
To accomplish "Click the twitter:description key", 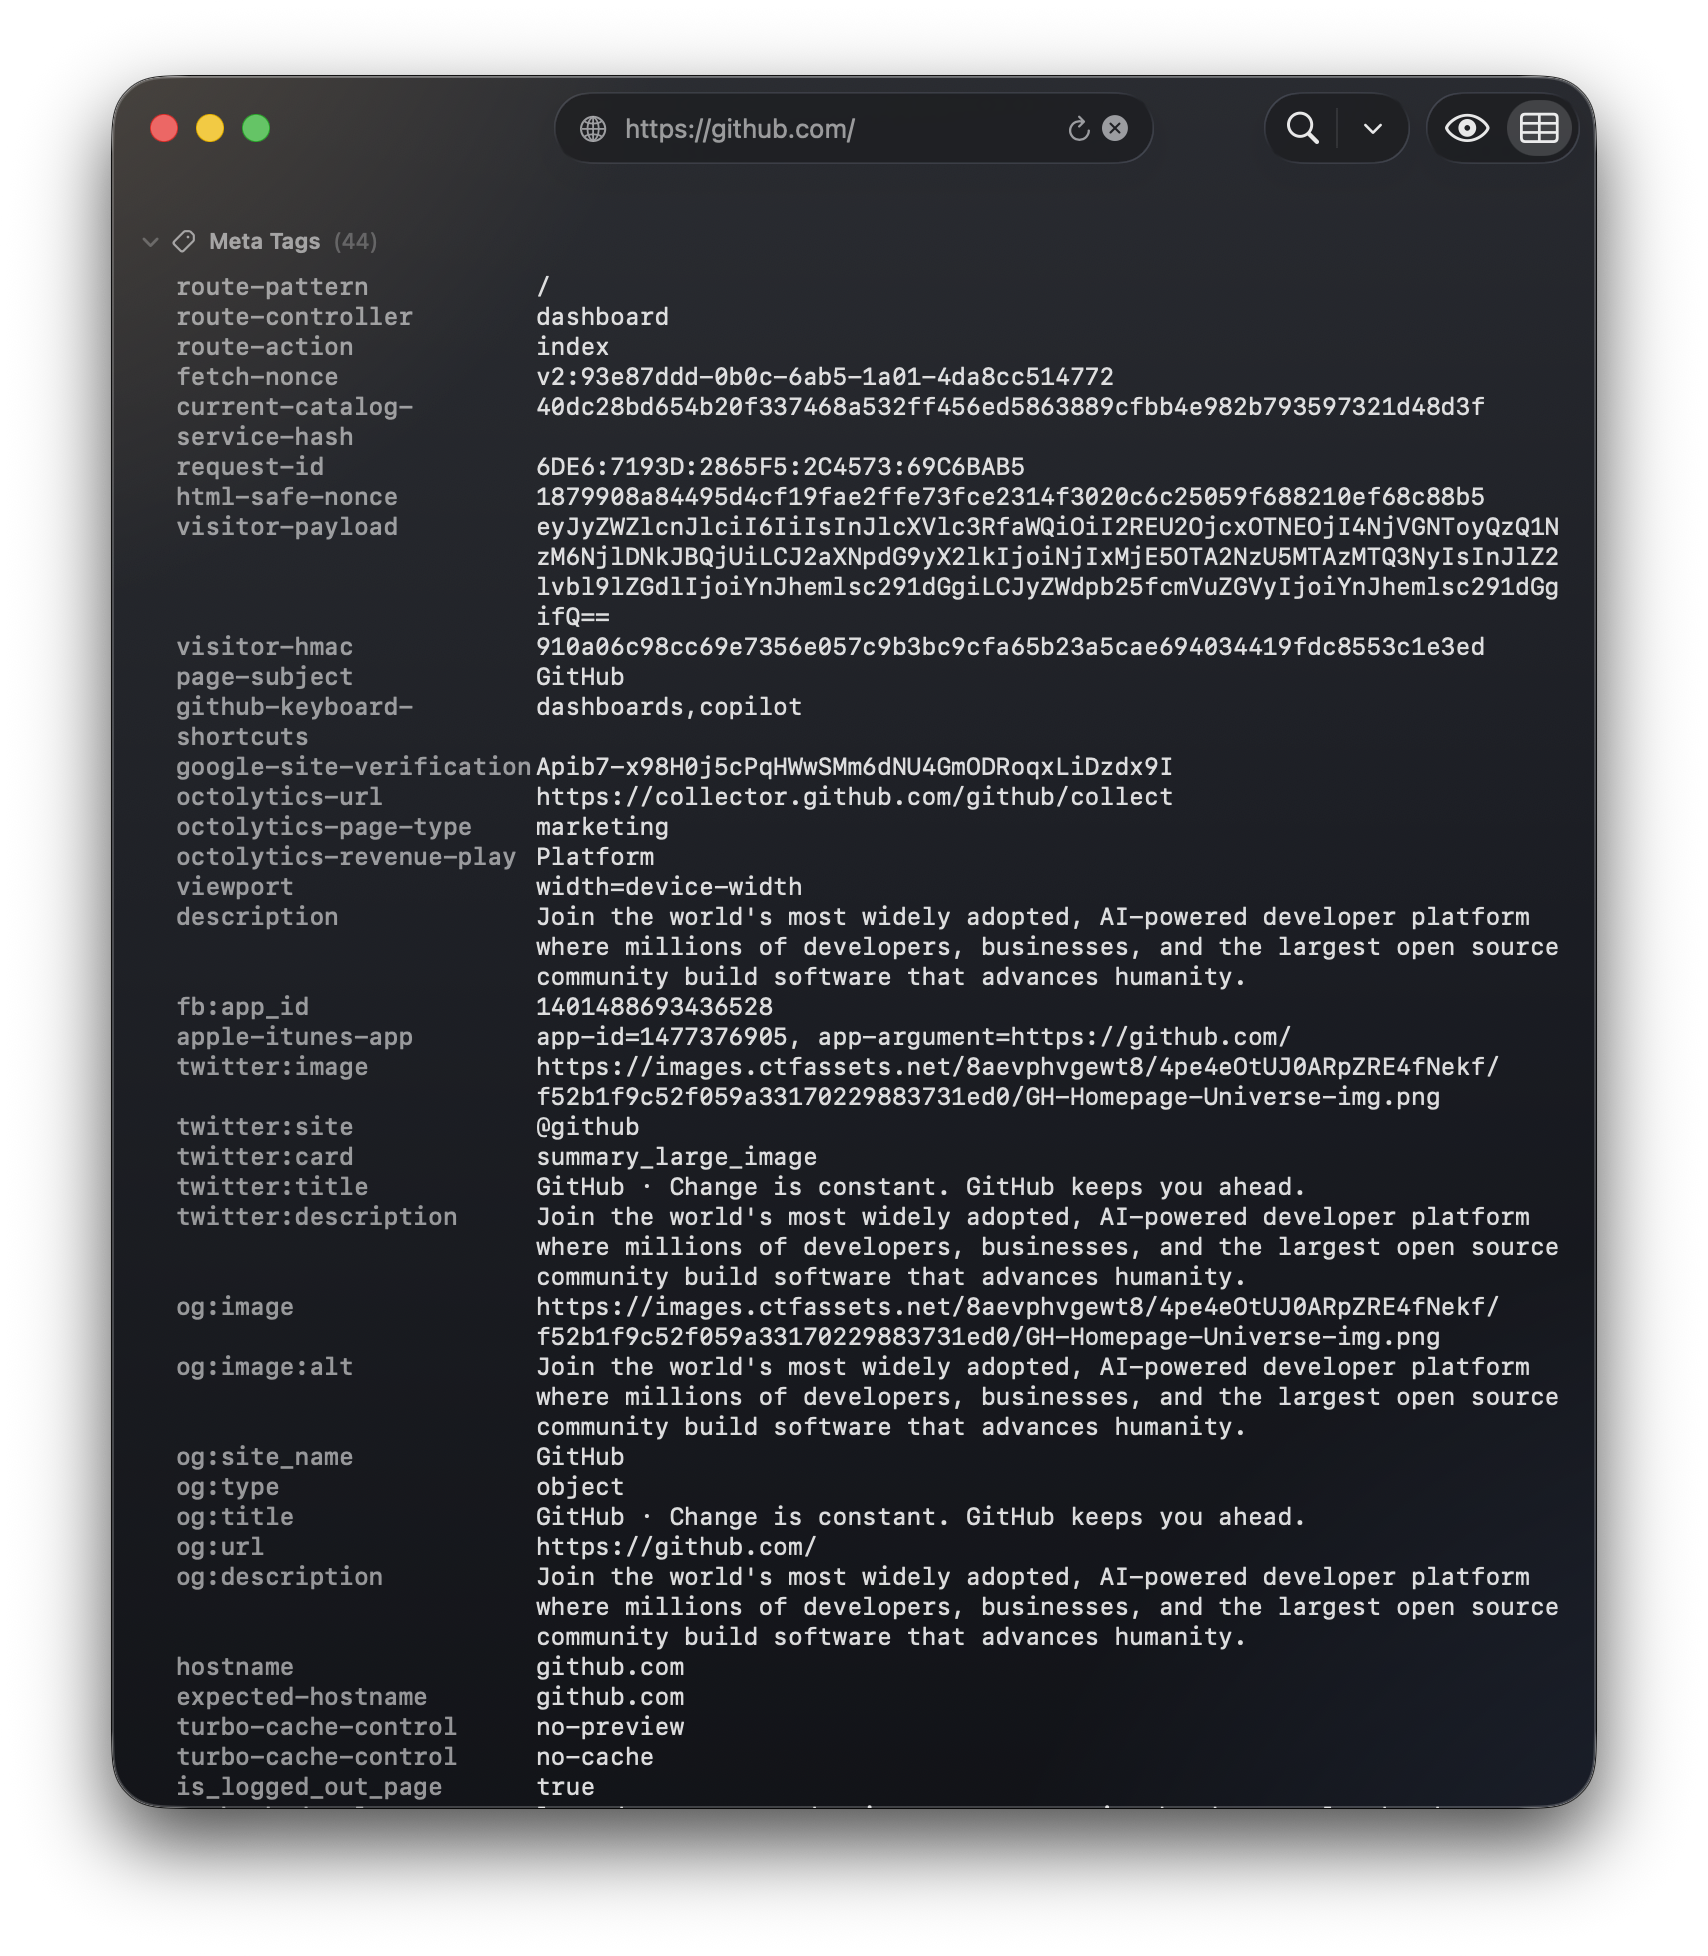I will click(x=316, y=1217).
